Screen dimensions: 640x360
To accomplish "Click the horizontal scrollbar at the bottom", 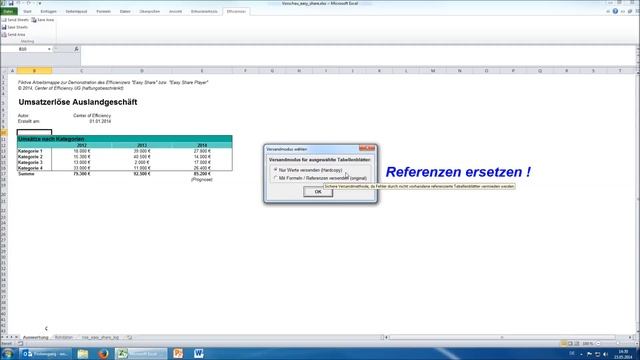I will (x=502, y=338).
